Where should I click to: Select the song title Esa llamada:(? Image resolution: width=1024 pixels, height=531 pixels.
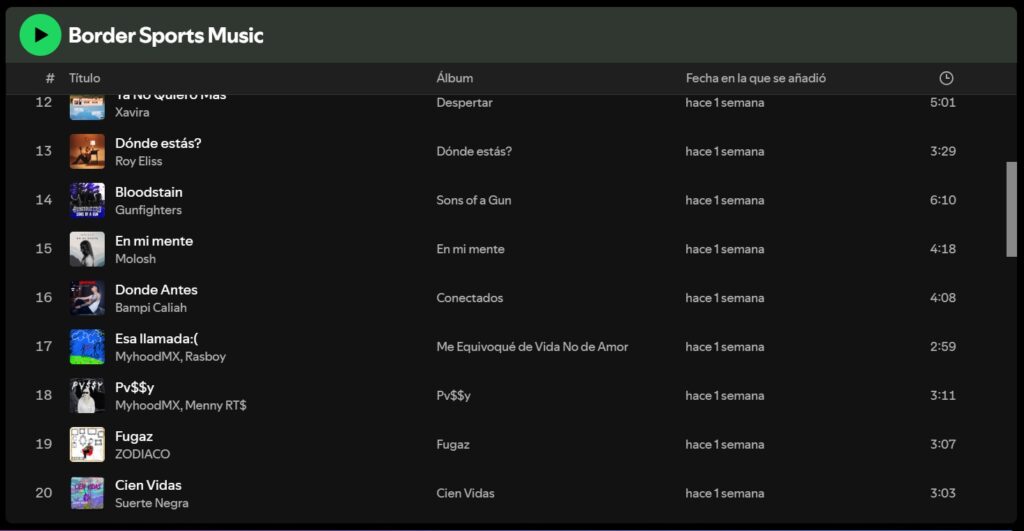[157, 338]
